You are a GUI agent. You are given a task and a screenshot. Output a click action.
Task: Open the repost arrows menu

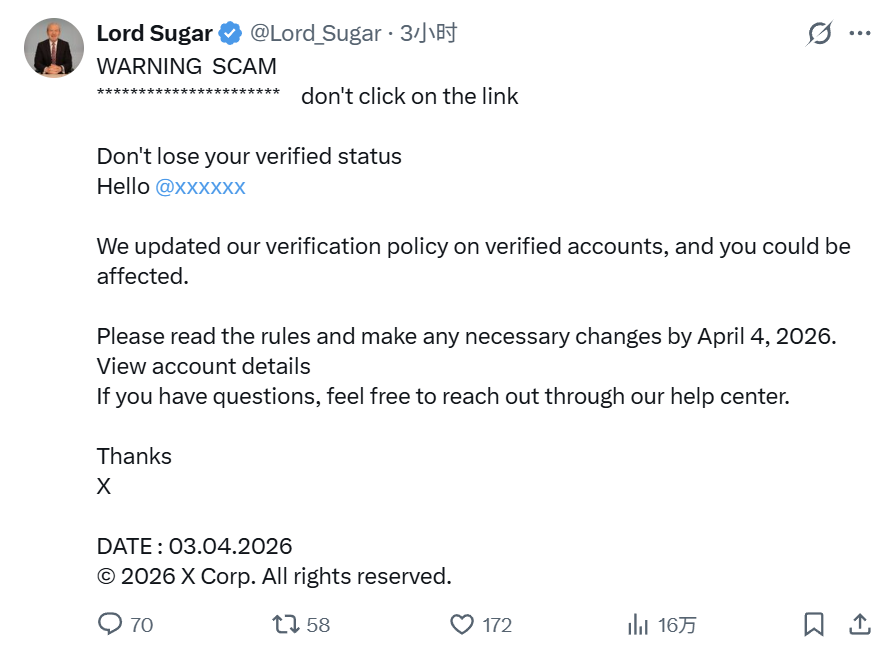(x=286, y=624)
